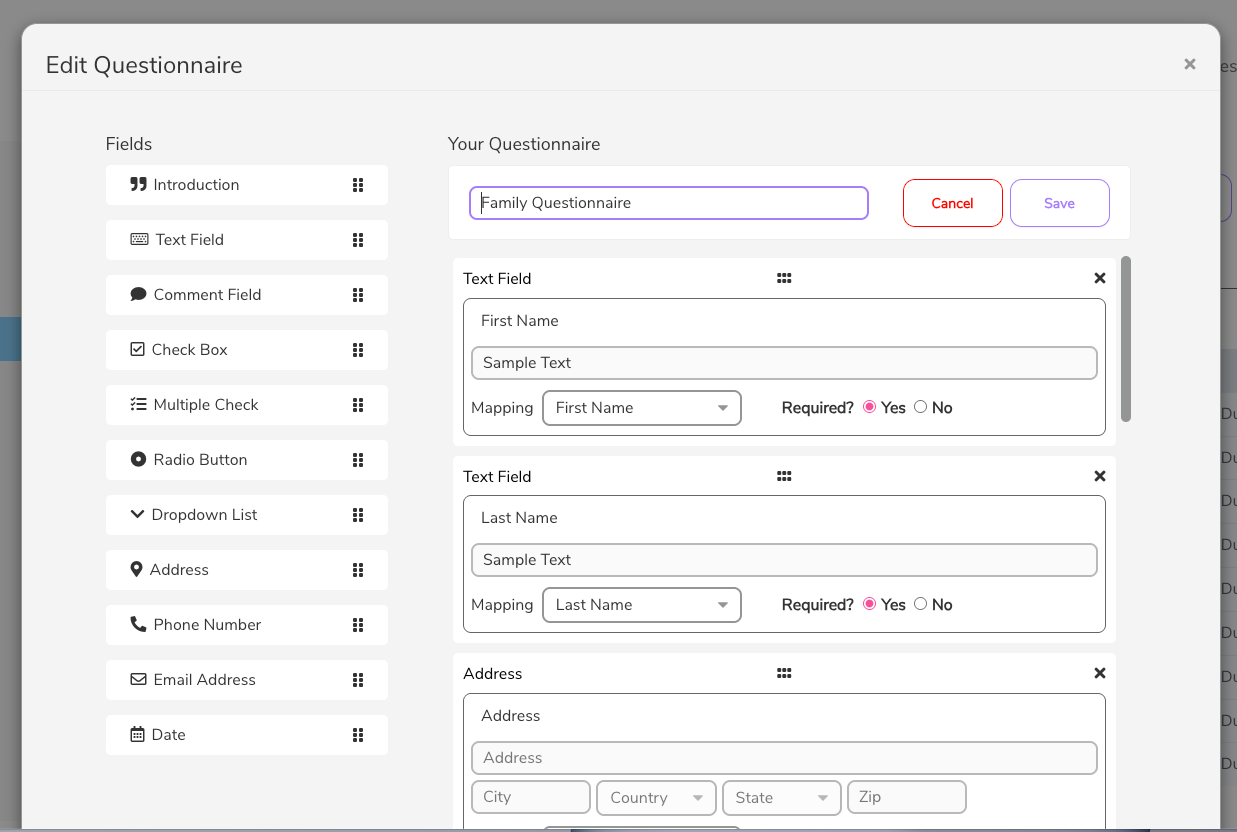The height and width of the screenshot is (832, 1237).
Task: Close the Edit Questionnaire dialog
Action: [1190, 64]
